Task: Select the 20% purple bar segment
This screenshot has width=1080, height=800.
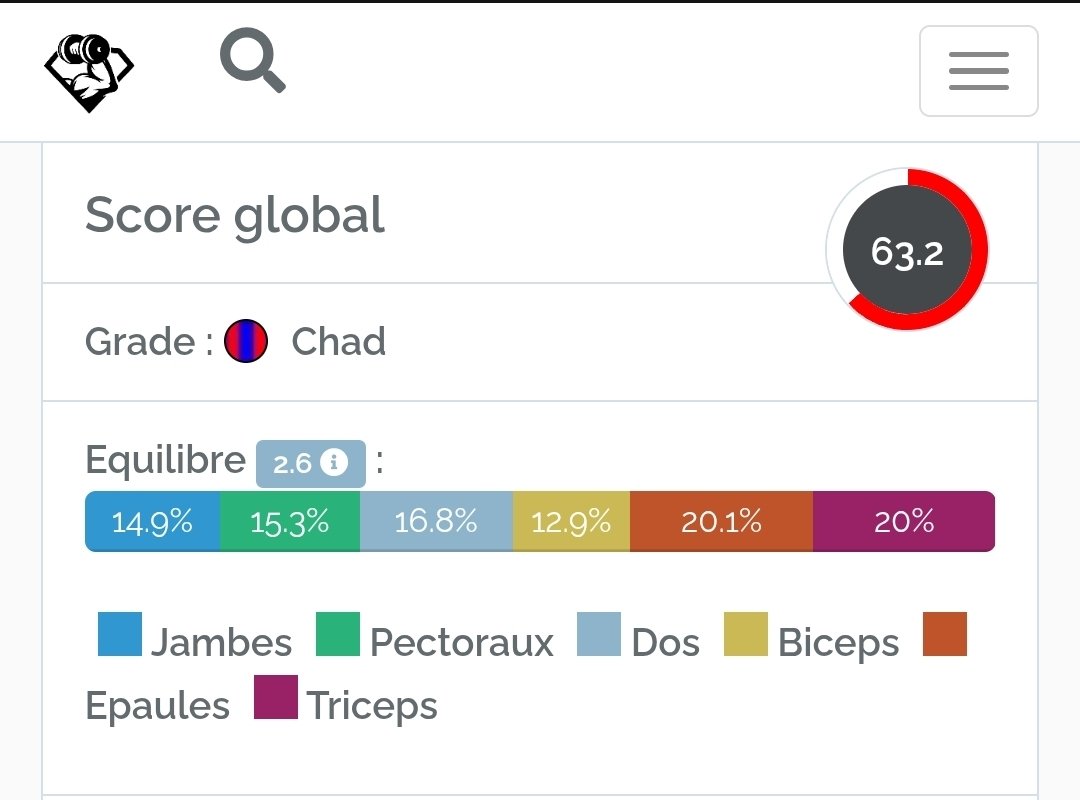Action: pos(904,521)
